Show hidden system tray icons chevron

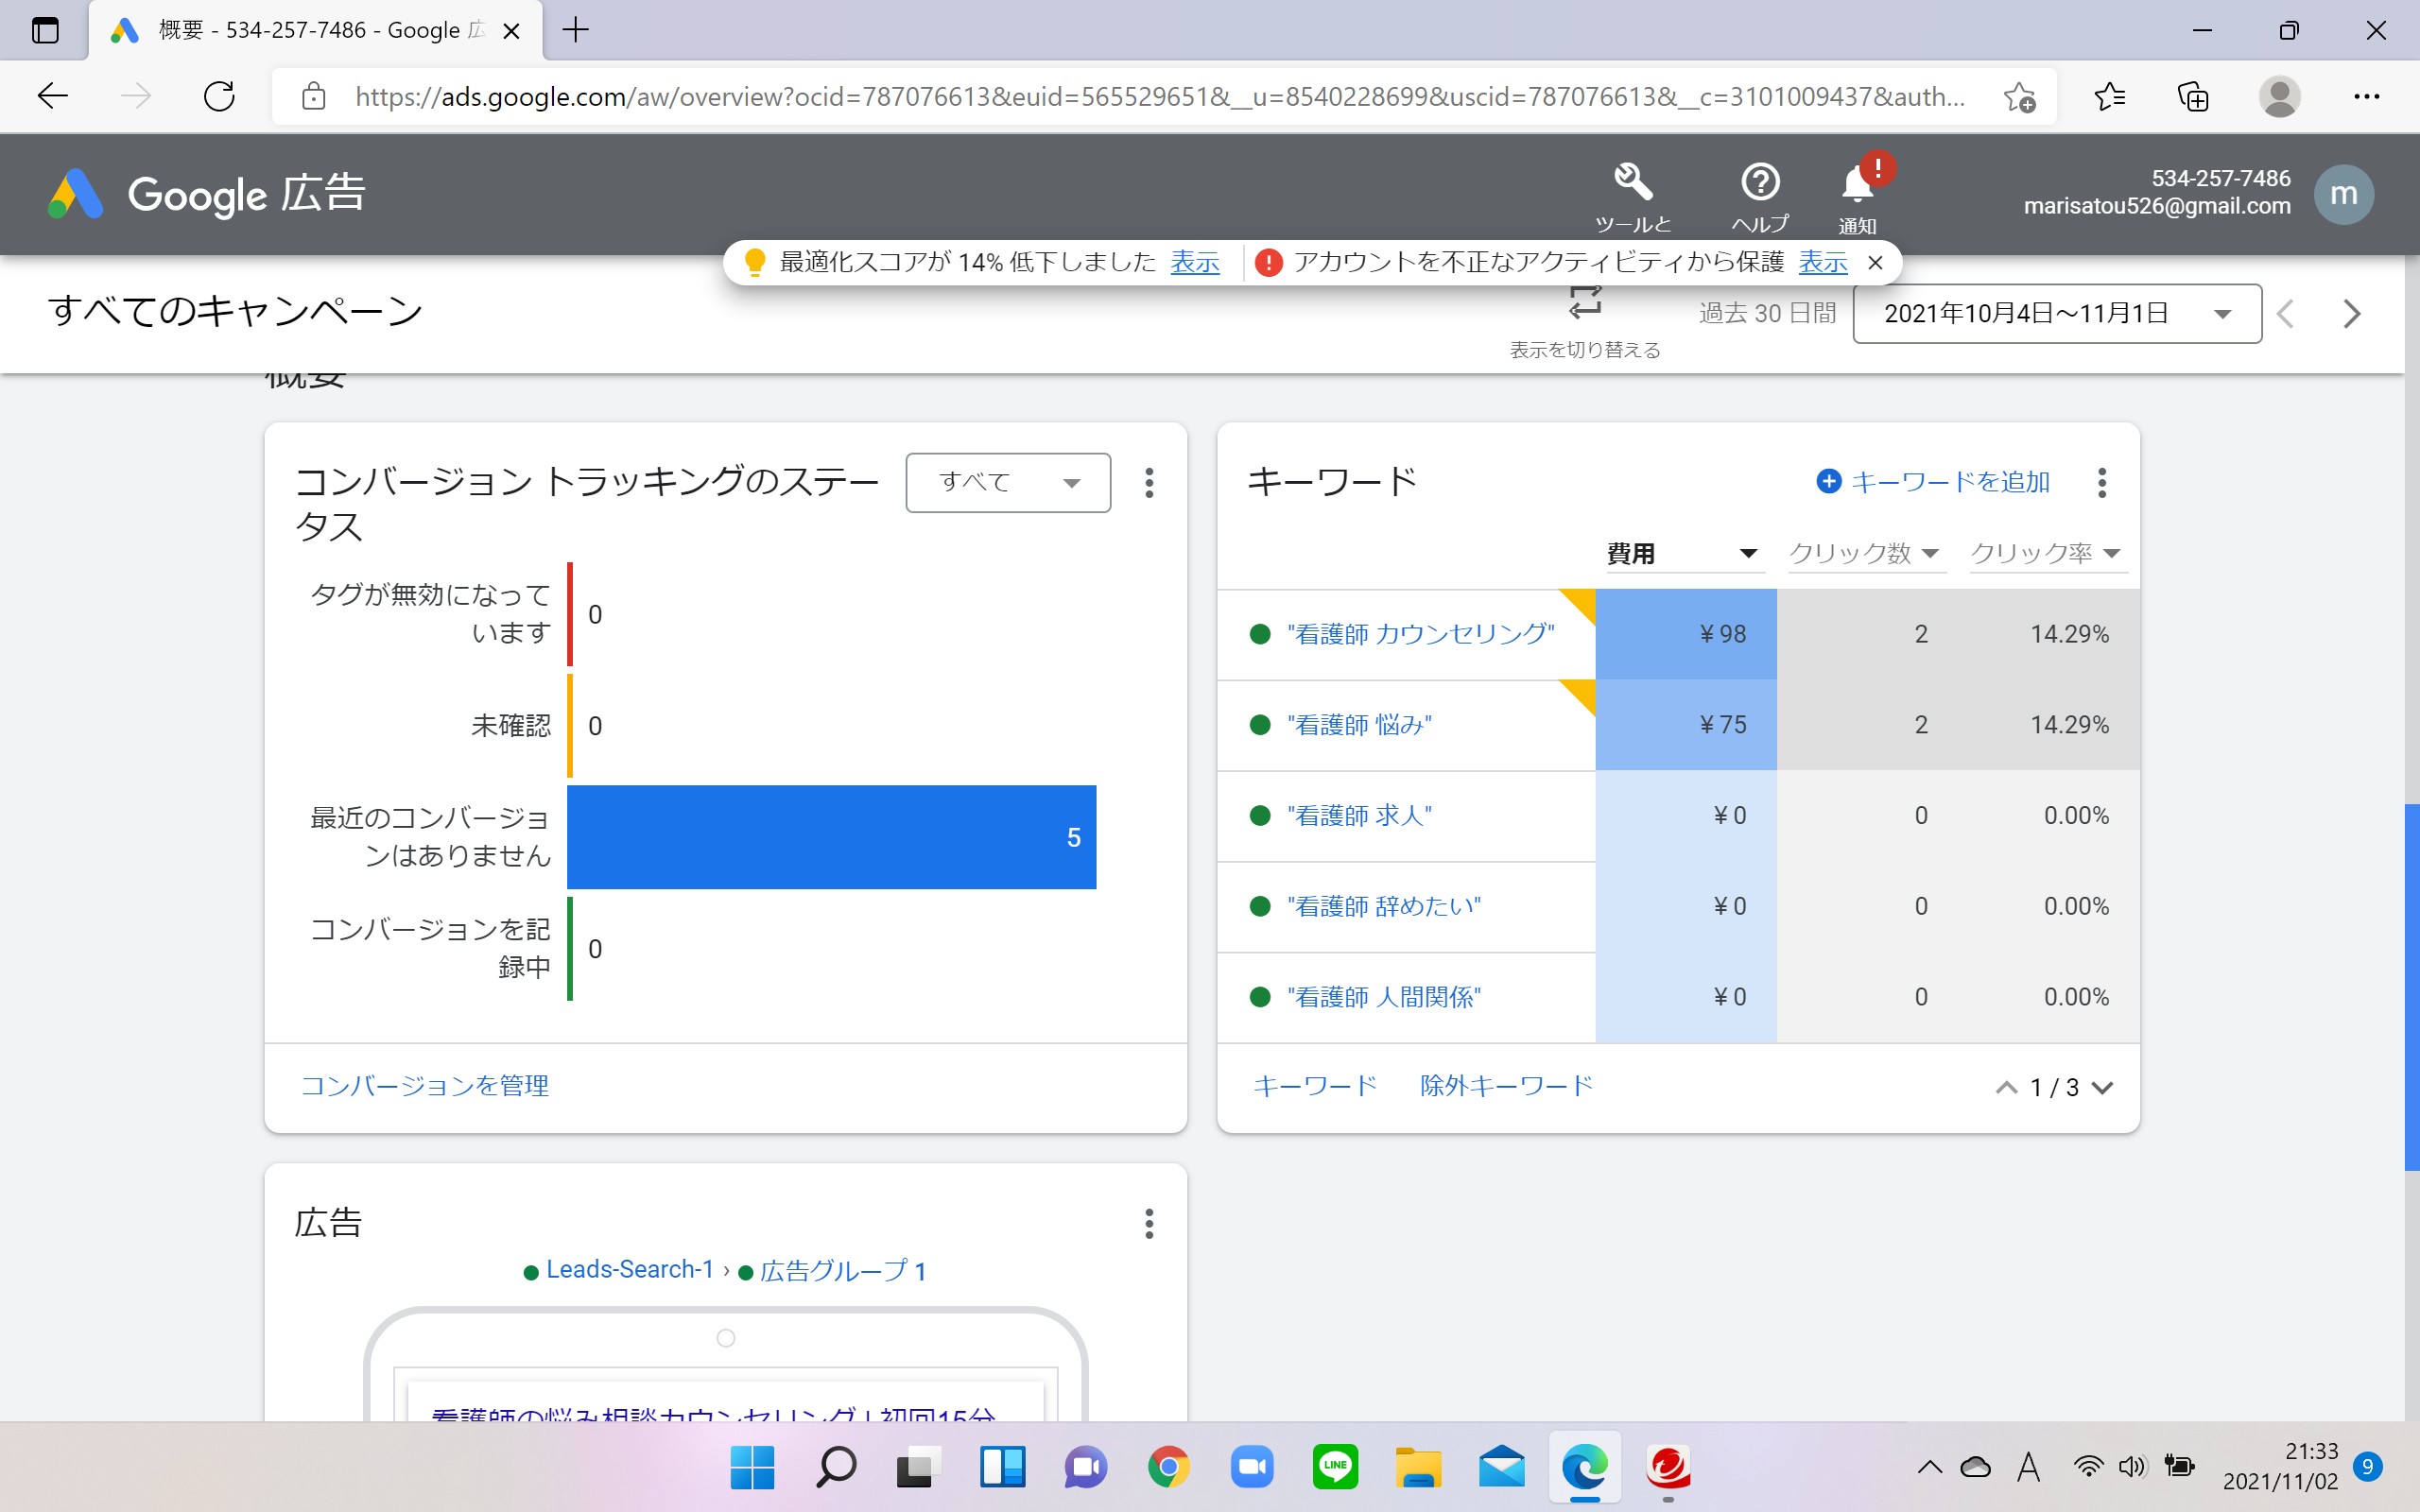click(x=1930, y=1467)
